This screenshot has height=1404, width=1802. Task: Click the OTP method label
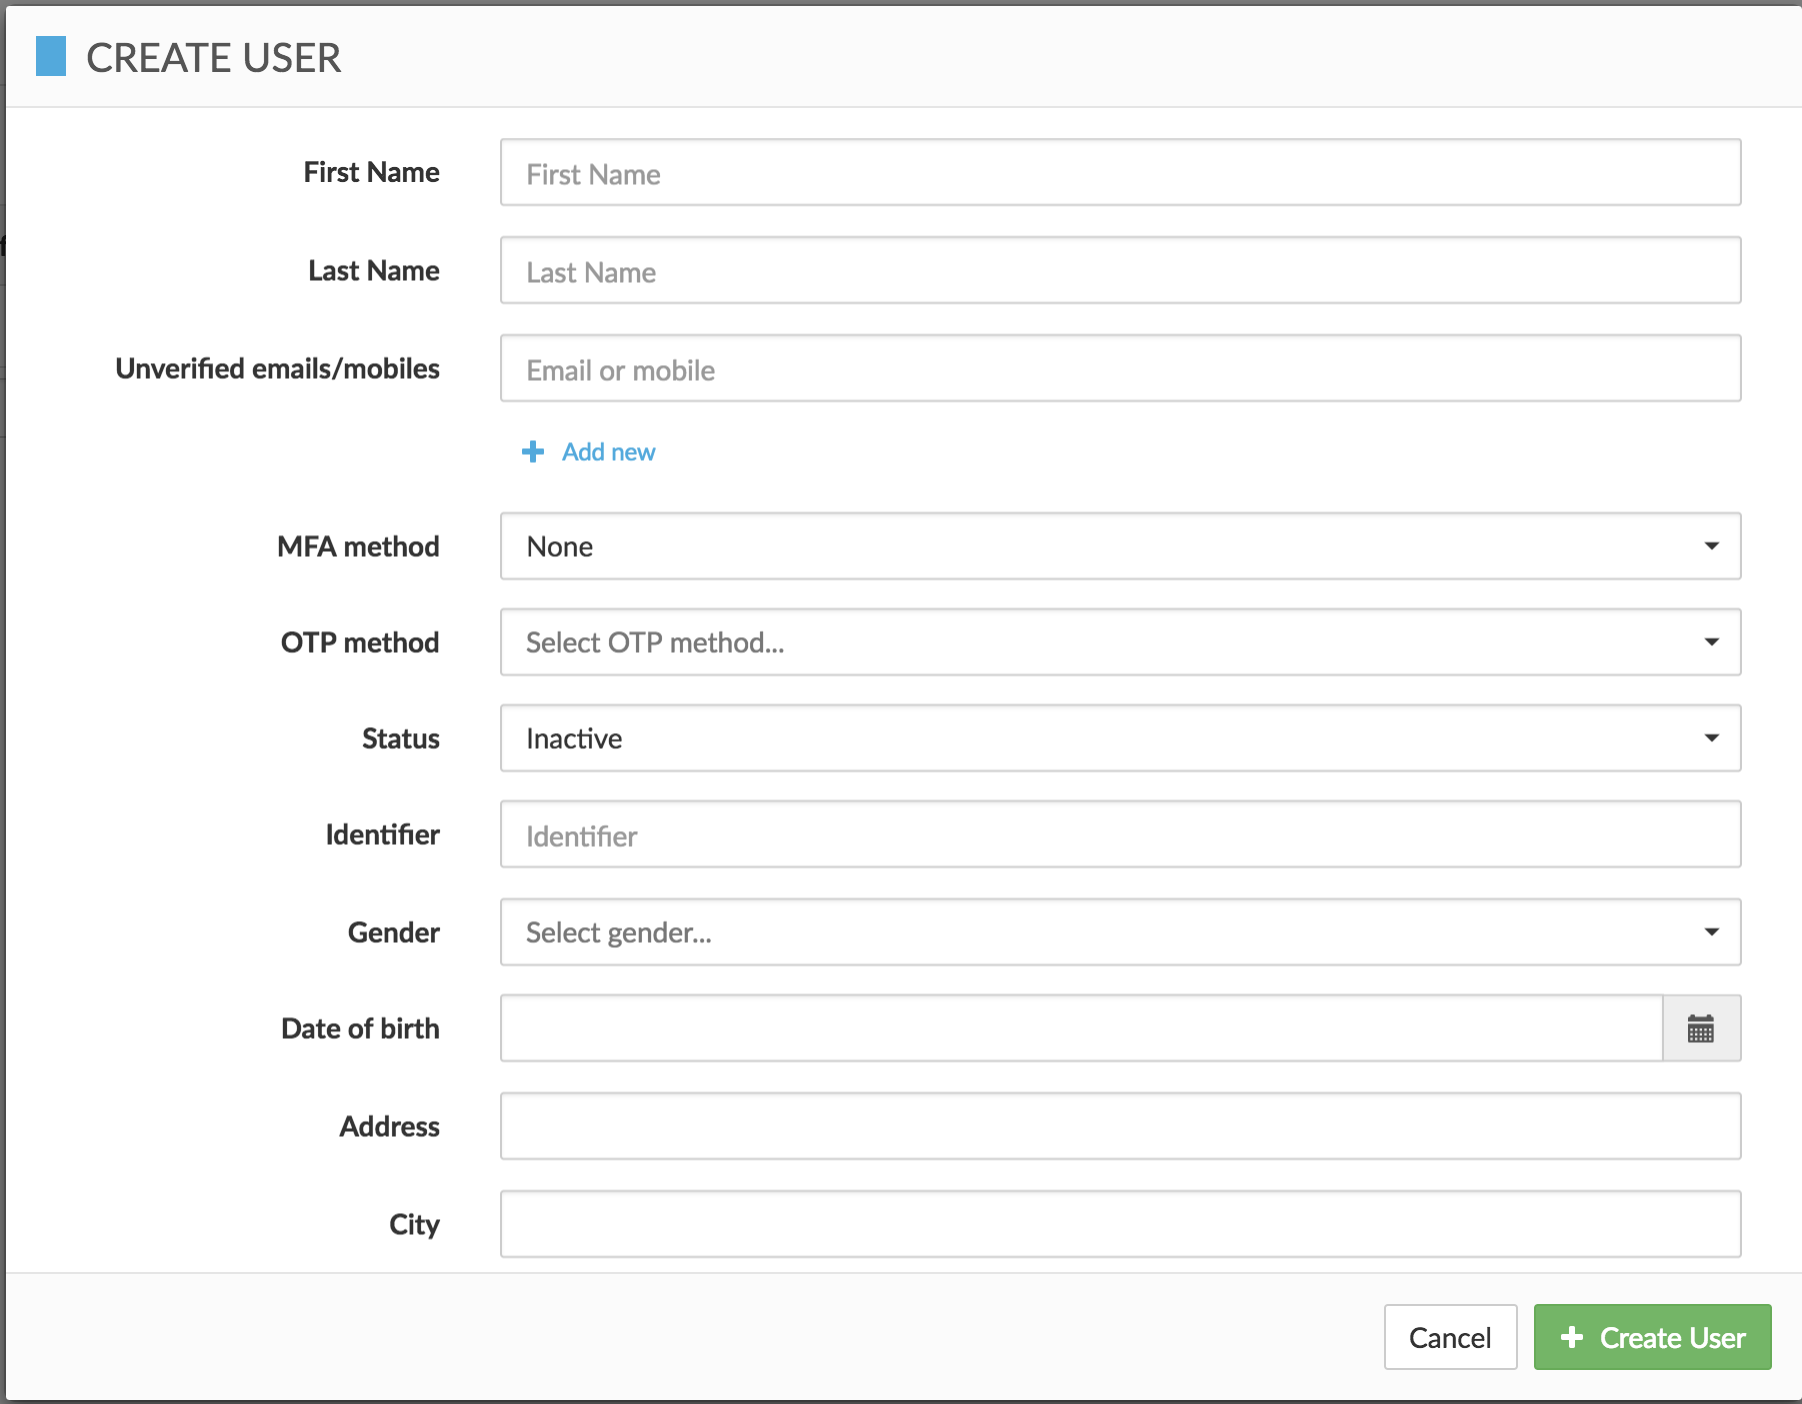pyautogui.click(x=360, y=643)
